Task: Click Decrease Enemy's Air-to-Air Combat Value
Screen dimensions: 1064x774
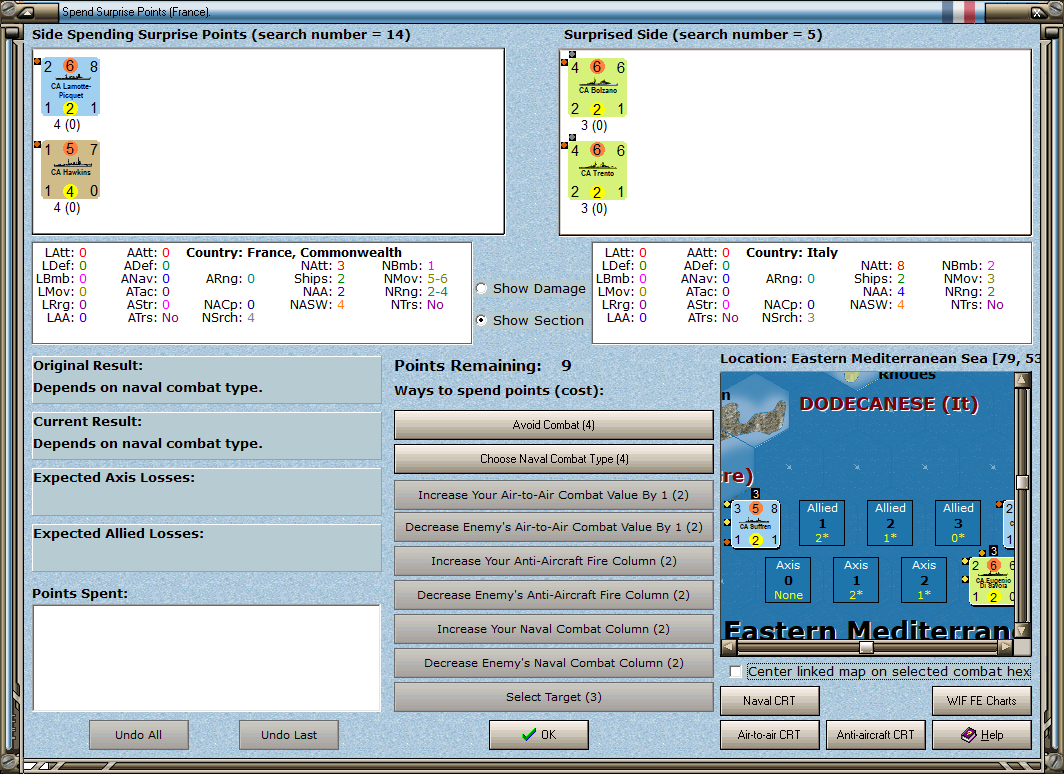Action: point(554,527)
